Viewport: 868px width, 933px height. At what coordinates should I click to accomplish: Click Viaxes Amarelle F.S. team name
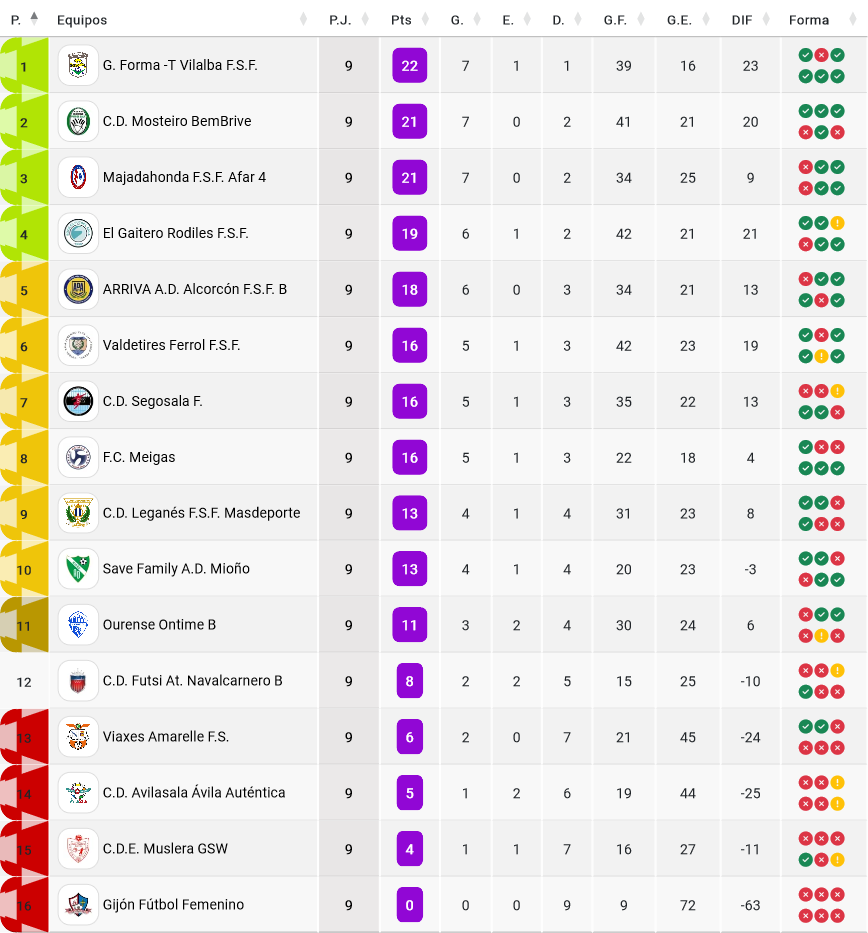coord(166,737)
